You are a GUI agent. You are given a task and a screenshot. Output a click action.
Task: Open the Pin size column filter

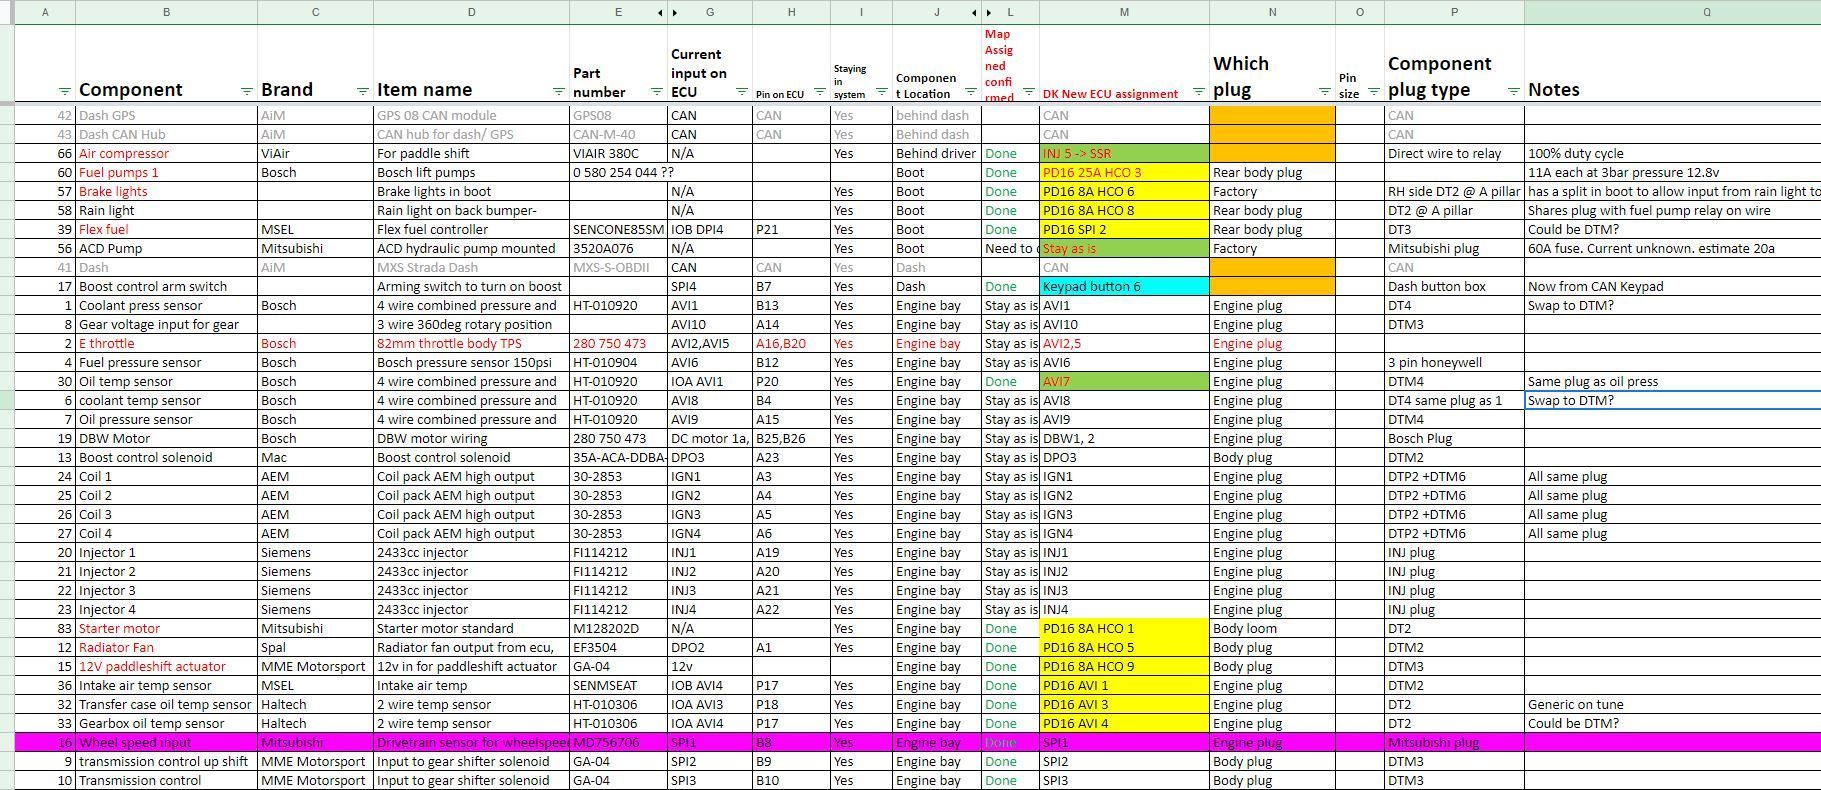1373,91
